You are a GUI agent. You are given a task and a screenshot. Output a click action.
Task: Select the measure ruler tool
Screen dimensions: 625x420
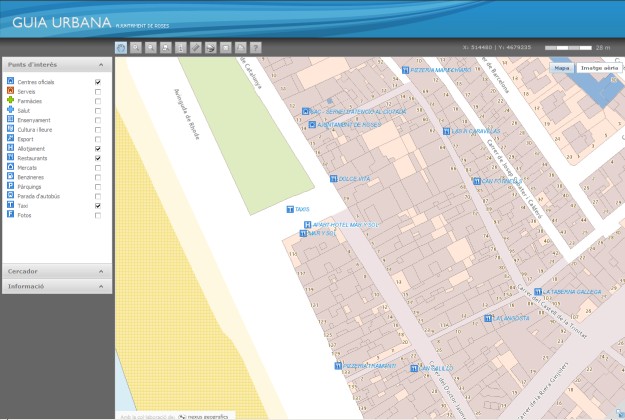tap(196, 47)
